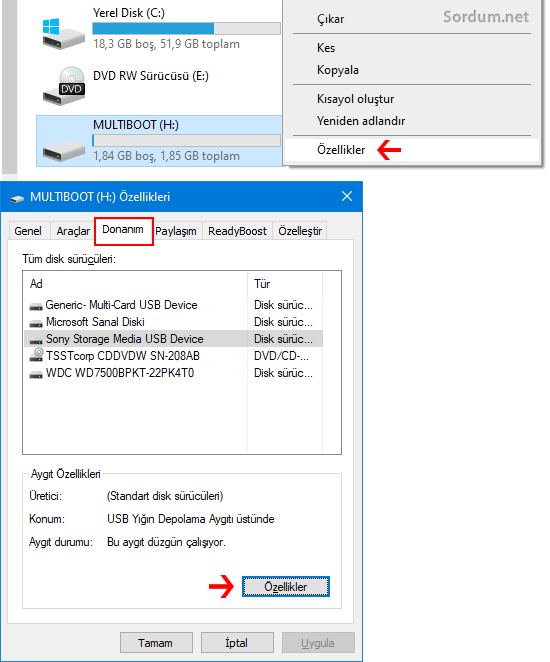
Task: Switch to the ReadyBoost tab
Action: click(237, 231)
